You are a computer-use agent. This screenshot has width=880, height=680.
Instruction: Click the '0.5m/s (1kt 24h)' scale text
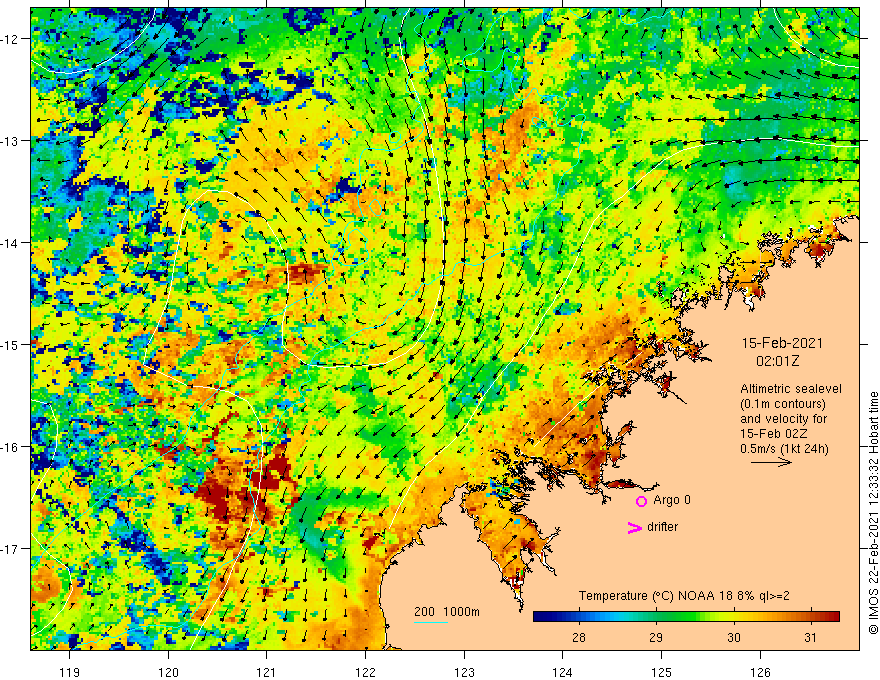point(785,448)
